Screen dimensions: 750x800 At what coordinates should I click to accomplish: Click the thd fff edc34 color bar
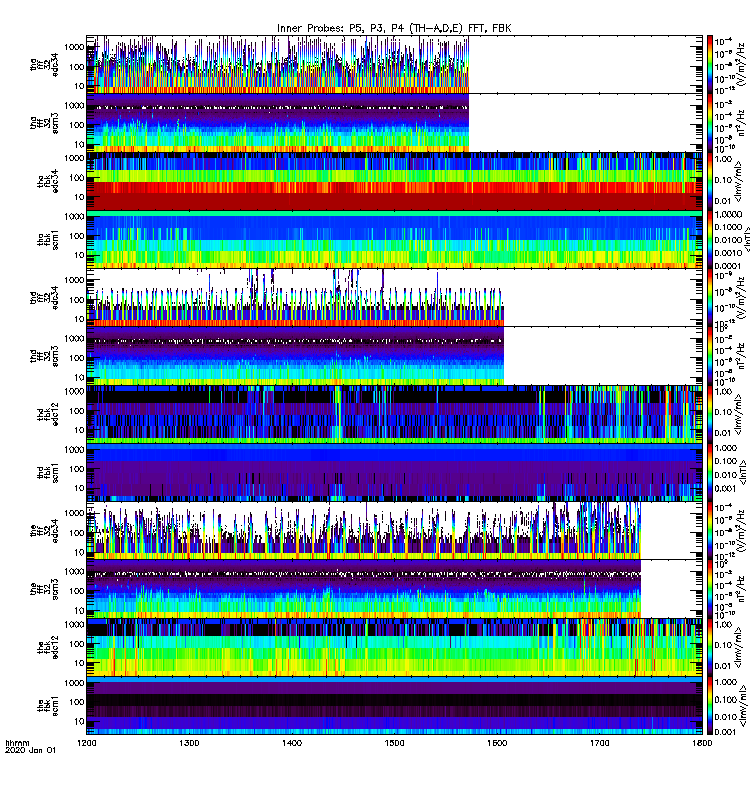[710, 298]
